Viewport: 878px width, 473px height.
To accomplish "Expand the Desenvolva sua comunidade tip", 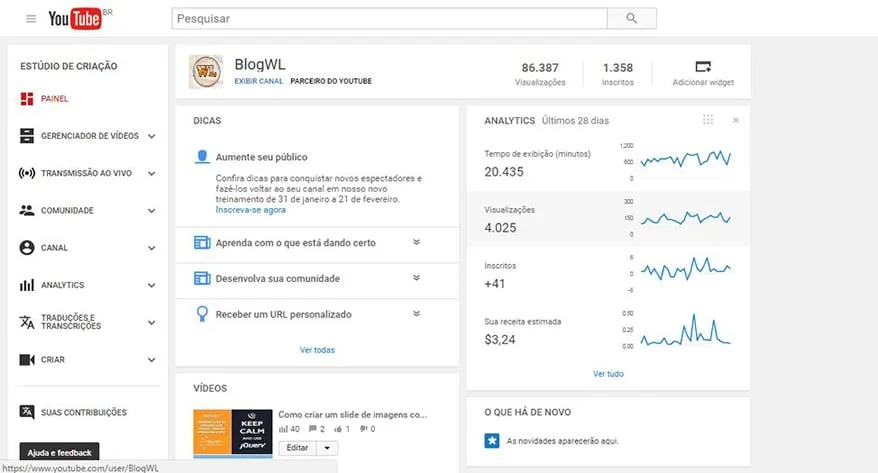I will 417,278.
